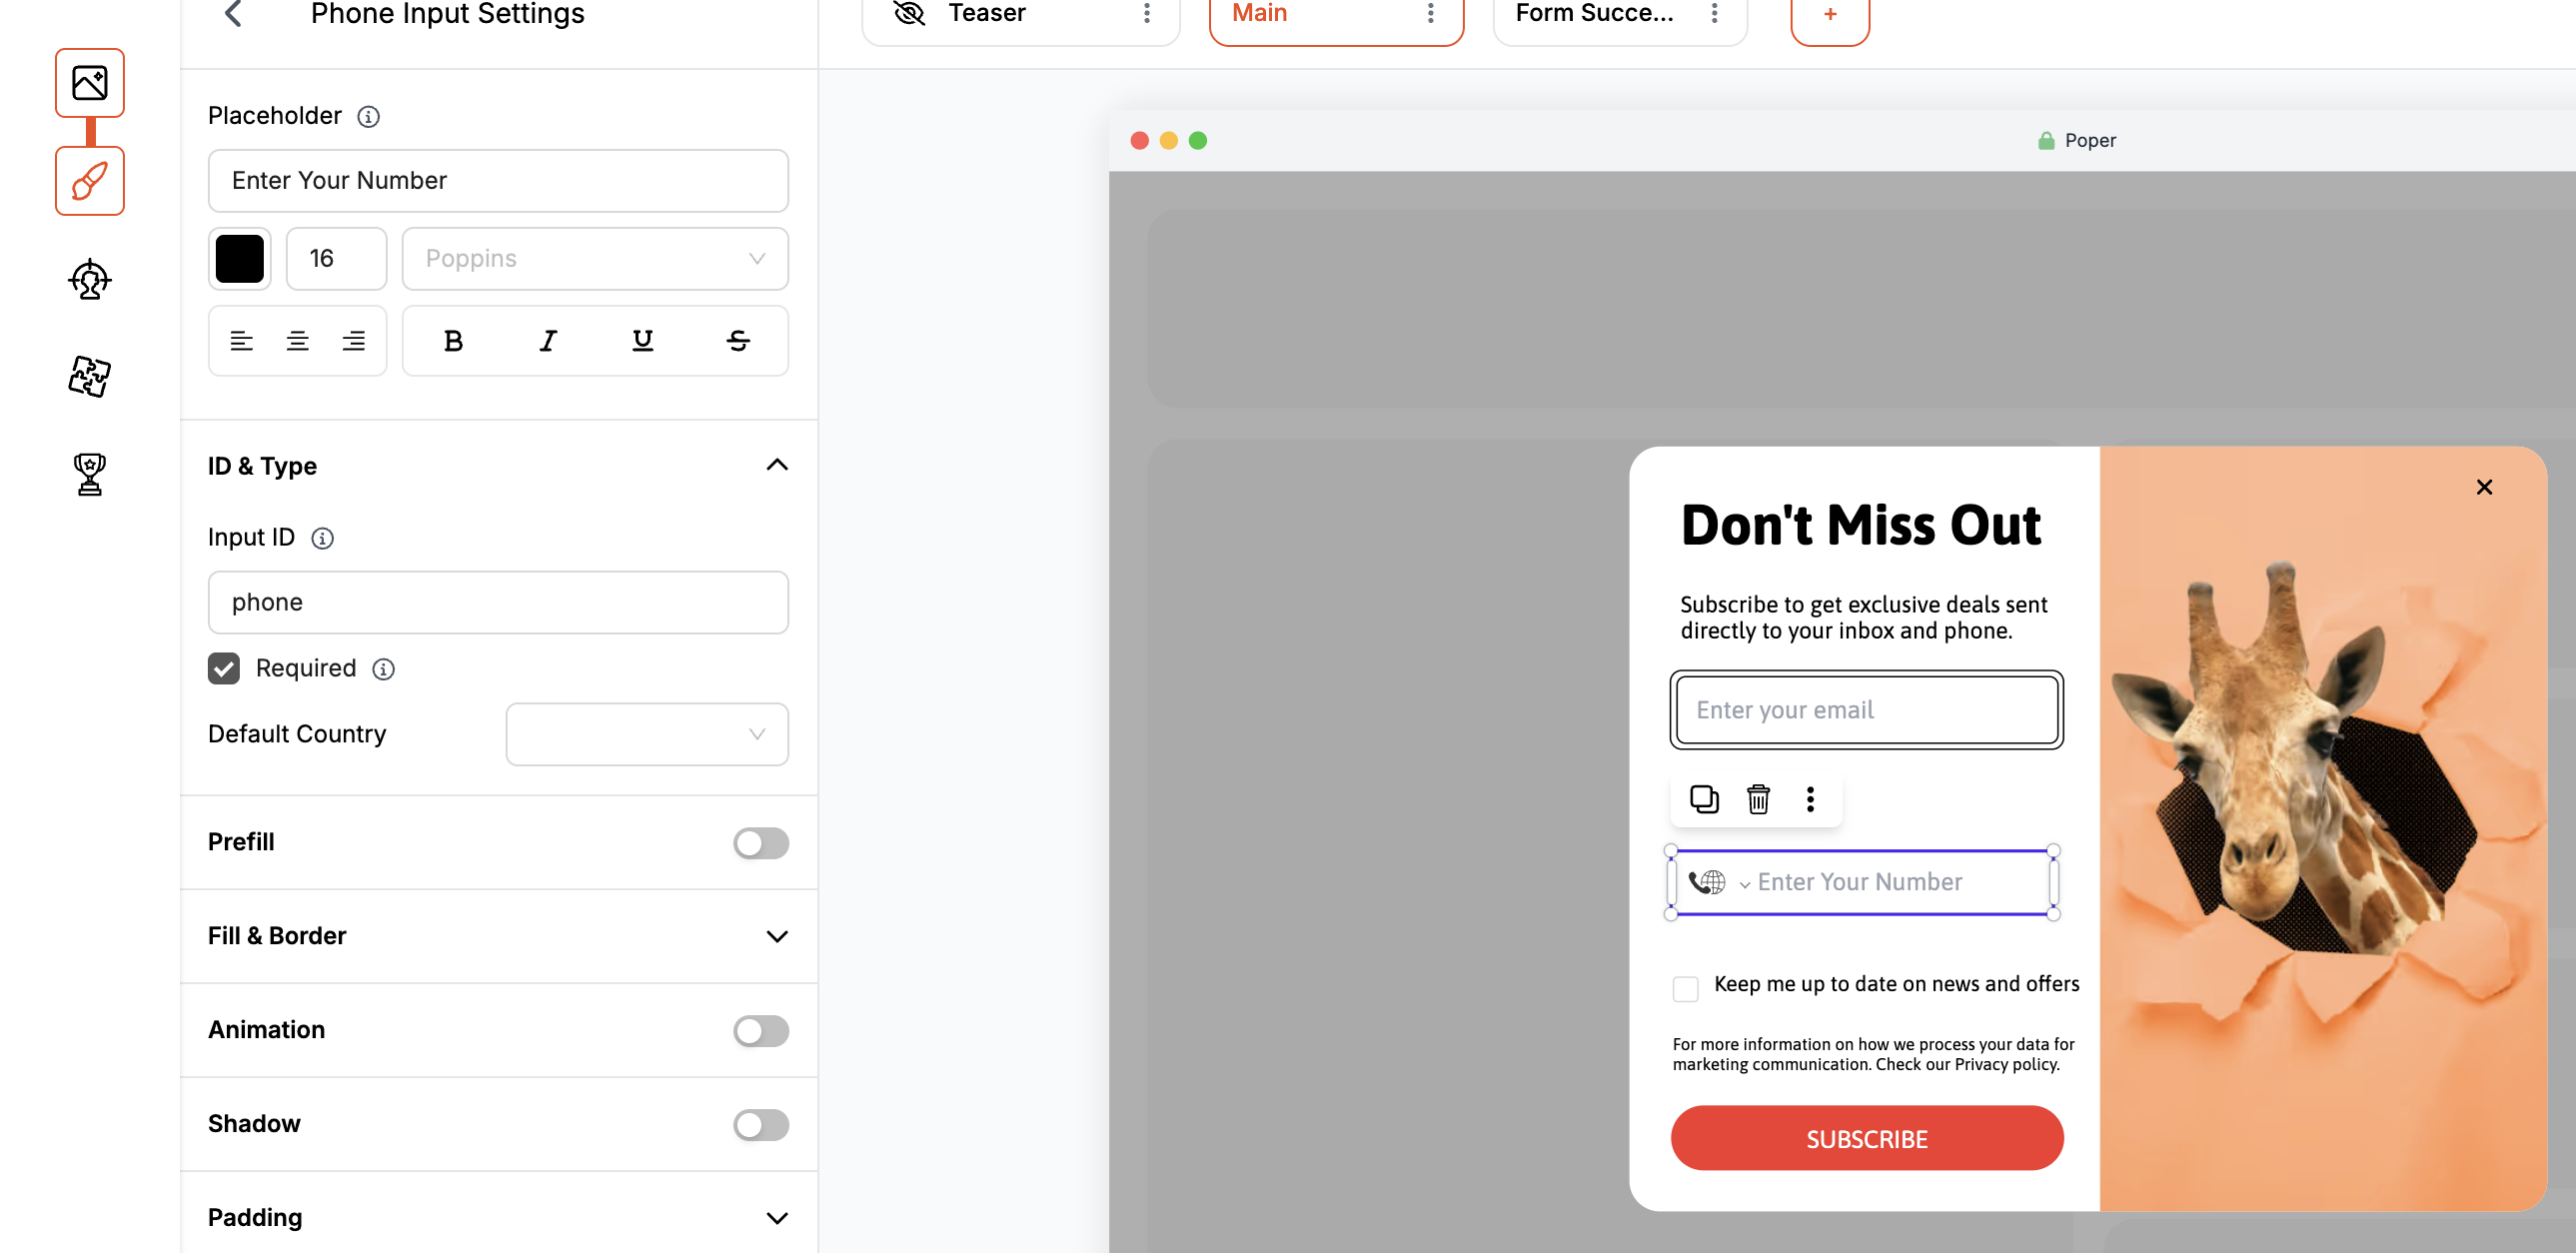This screenshot has width=2576, height=1253.
Task: Open the black text color swatch
Action: [240, 259]
